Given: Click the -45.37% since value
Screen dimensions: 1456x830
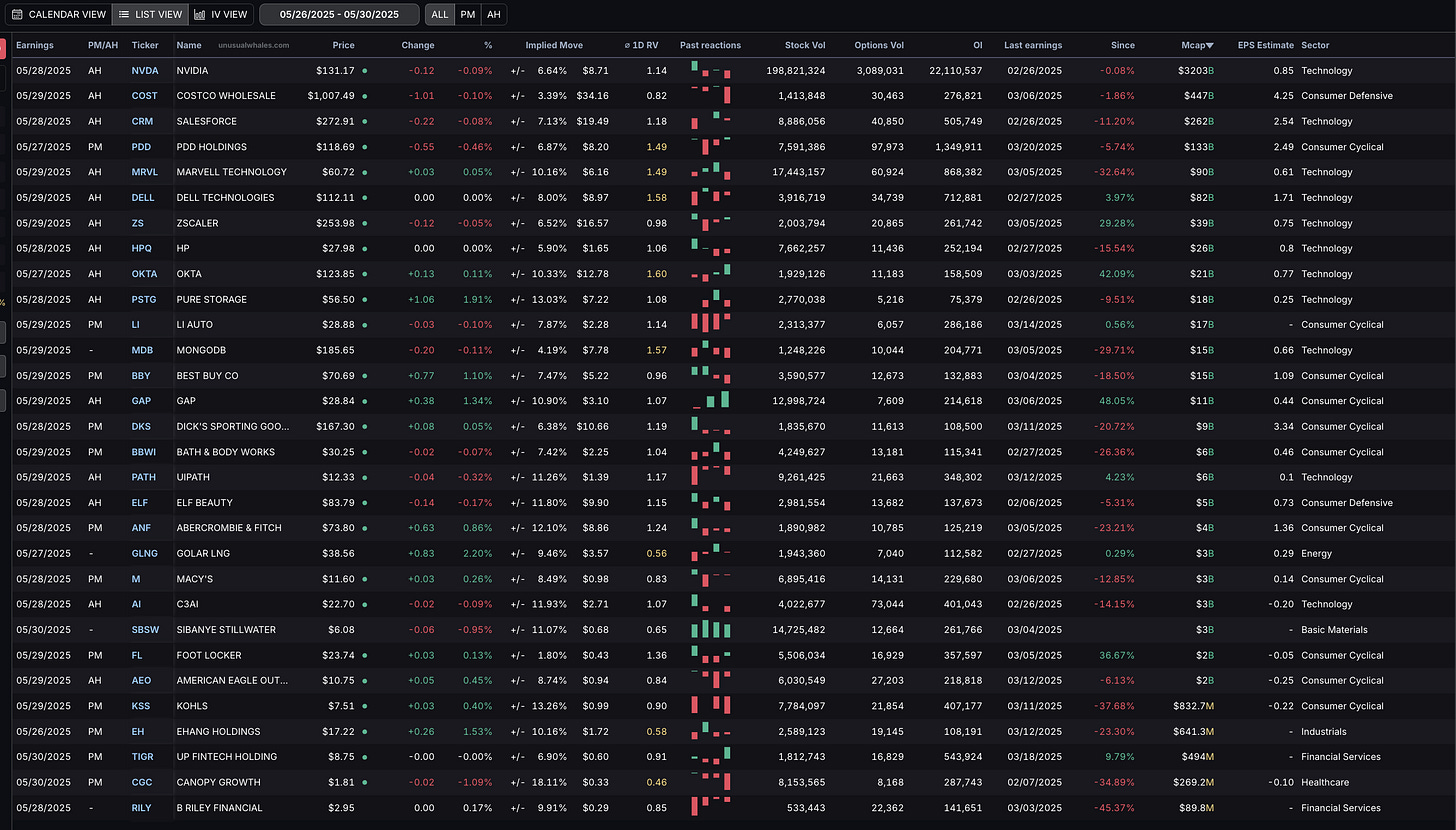Looking at the screenshot, I should pos(1115,808).
